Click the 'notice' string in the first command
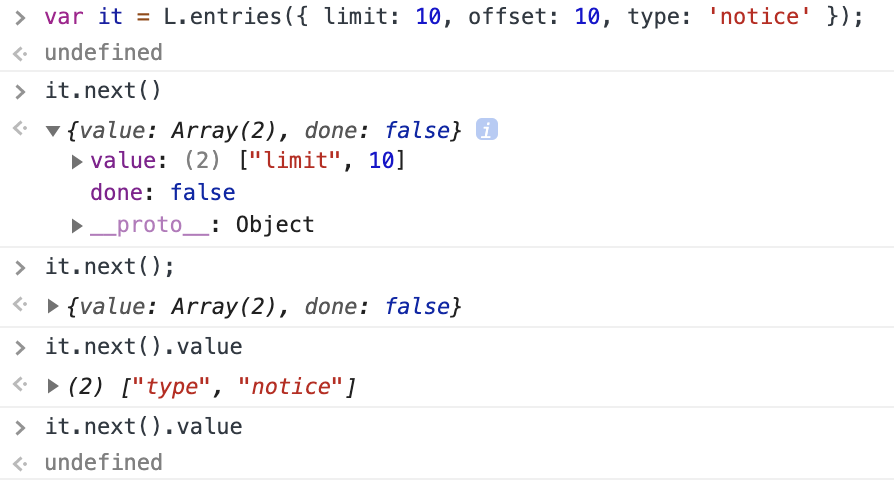Viewport: 894px width, 480px height. 758,17
